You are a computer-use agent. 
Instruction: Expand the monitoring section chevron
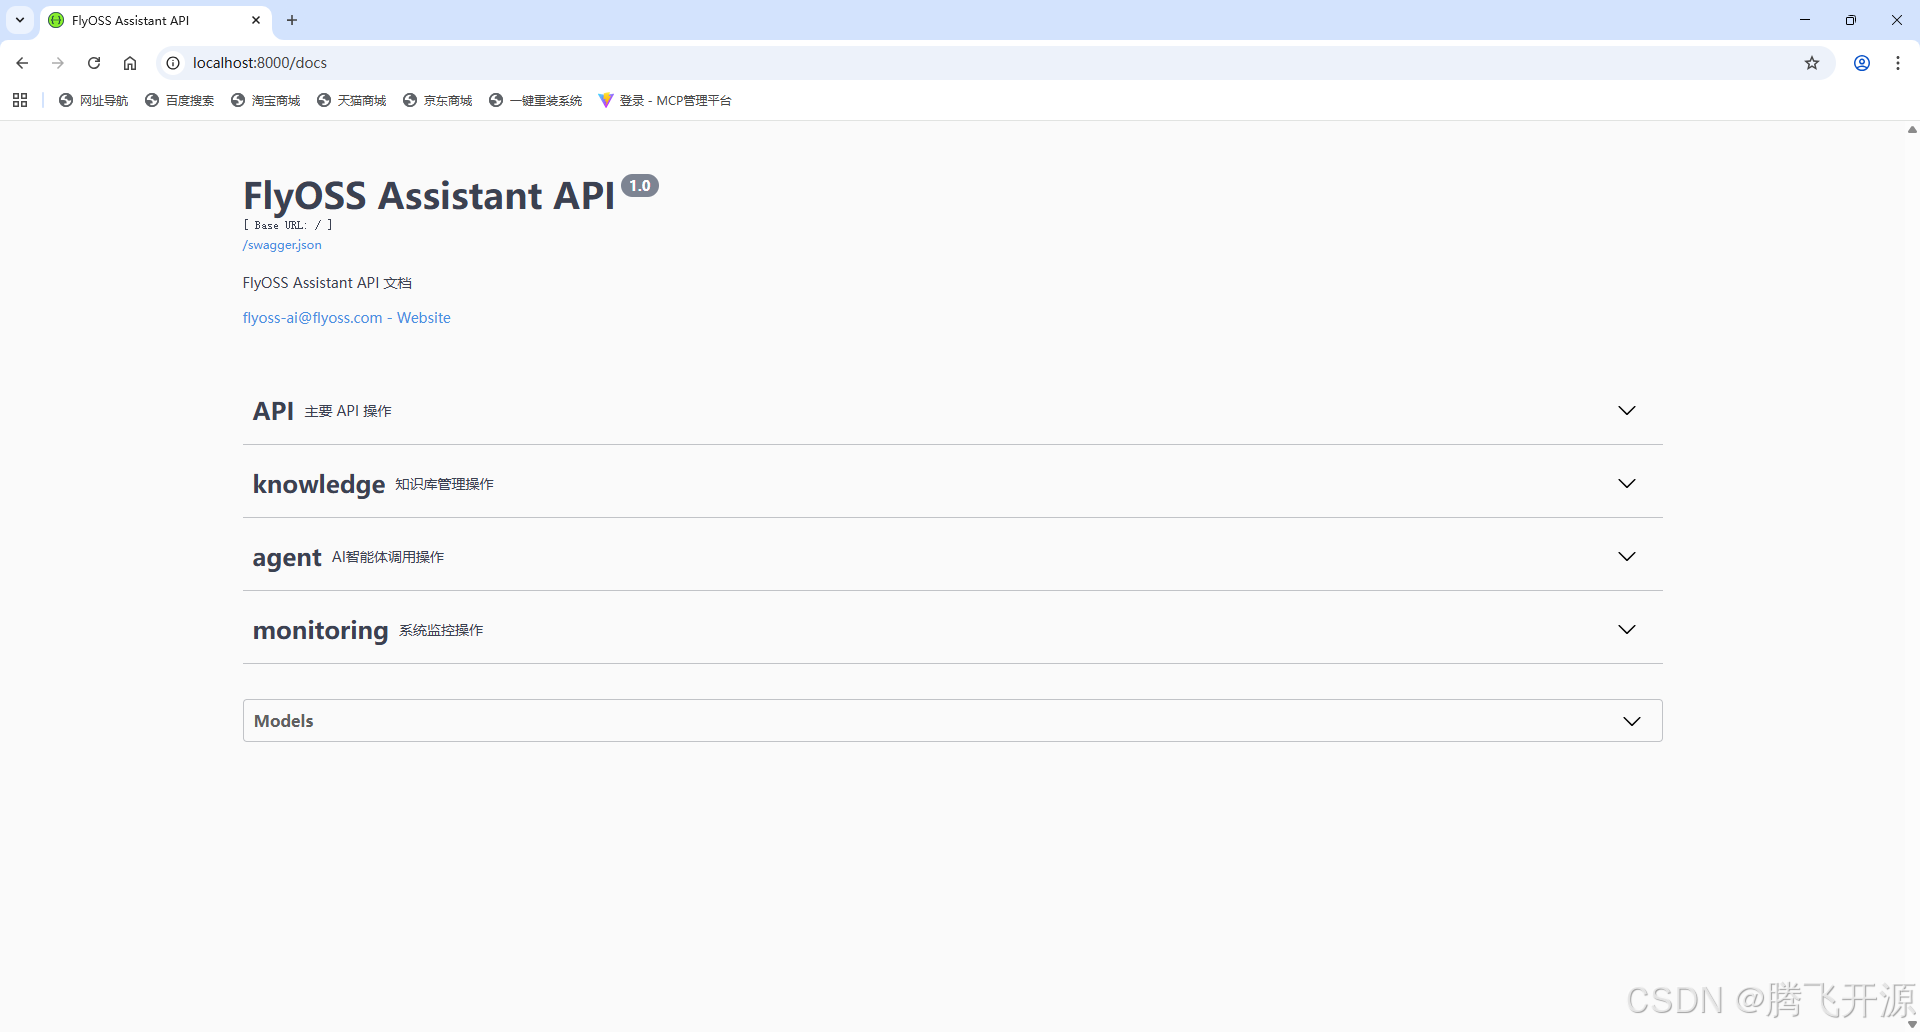click(1627, 629)
